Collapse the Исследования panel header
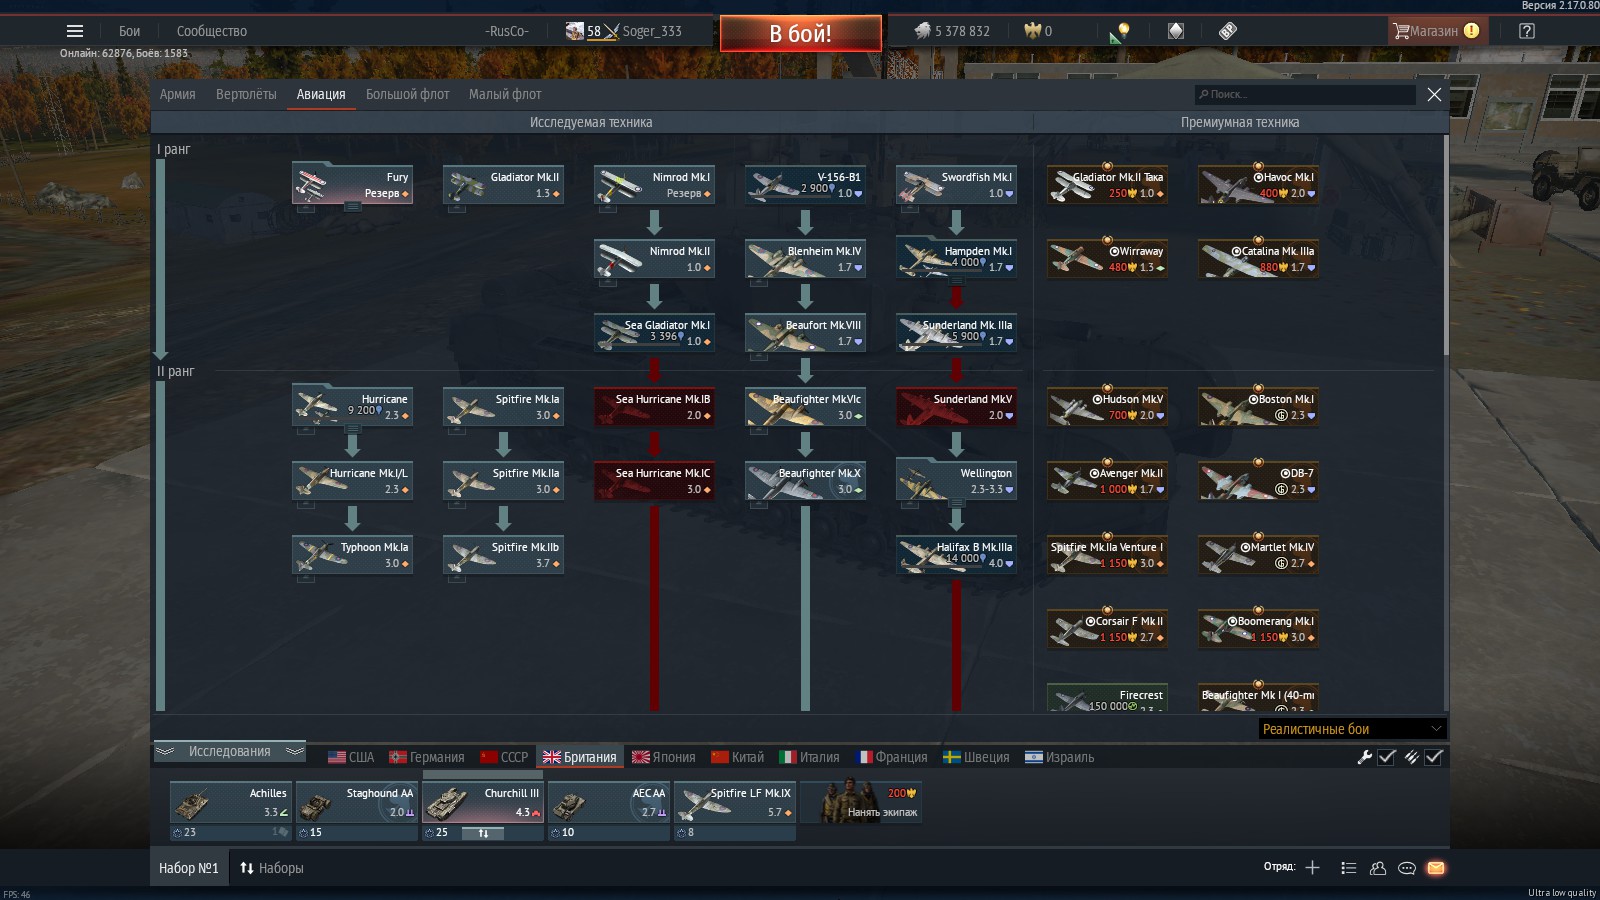Image resolution: width=1600 pixels, height=900 pixels. coord(230,751)
